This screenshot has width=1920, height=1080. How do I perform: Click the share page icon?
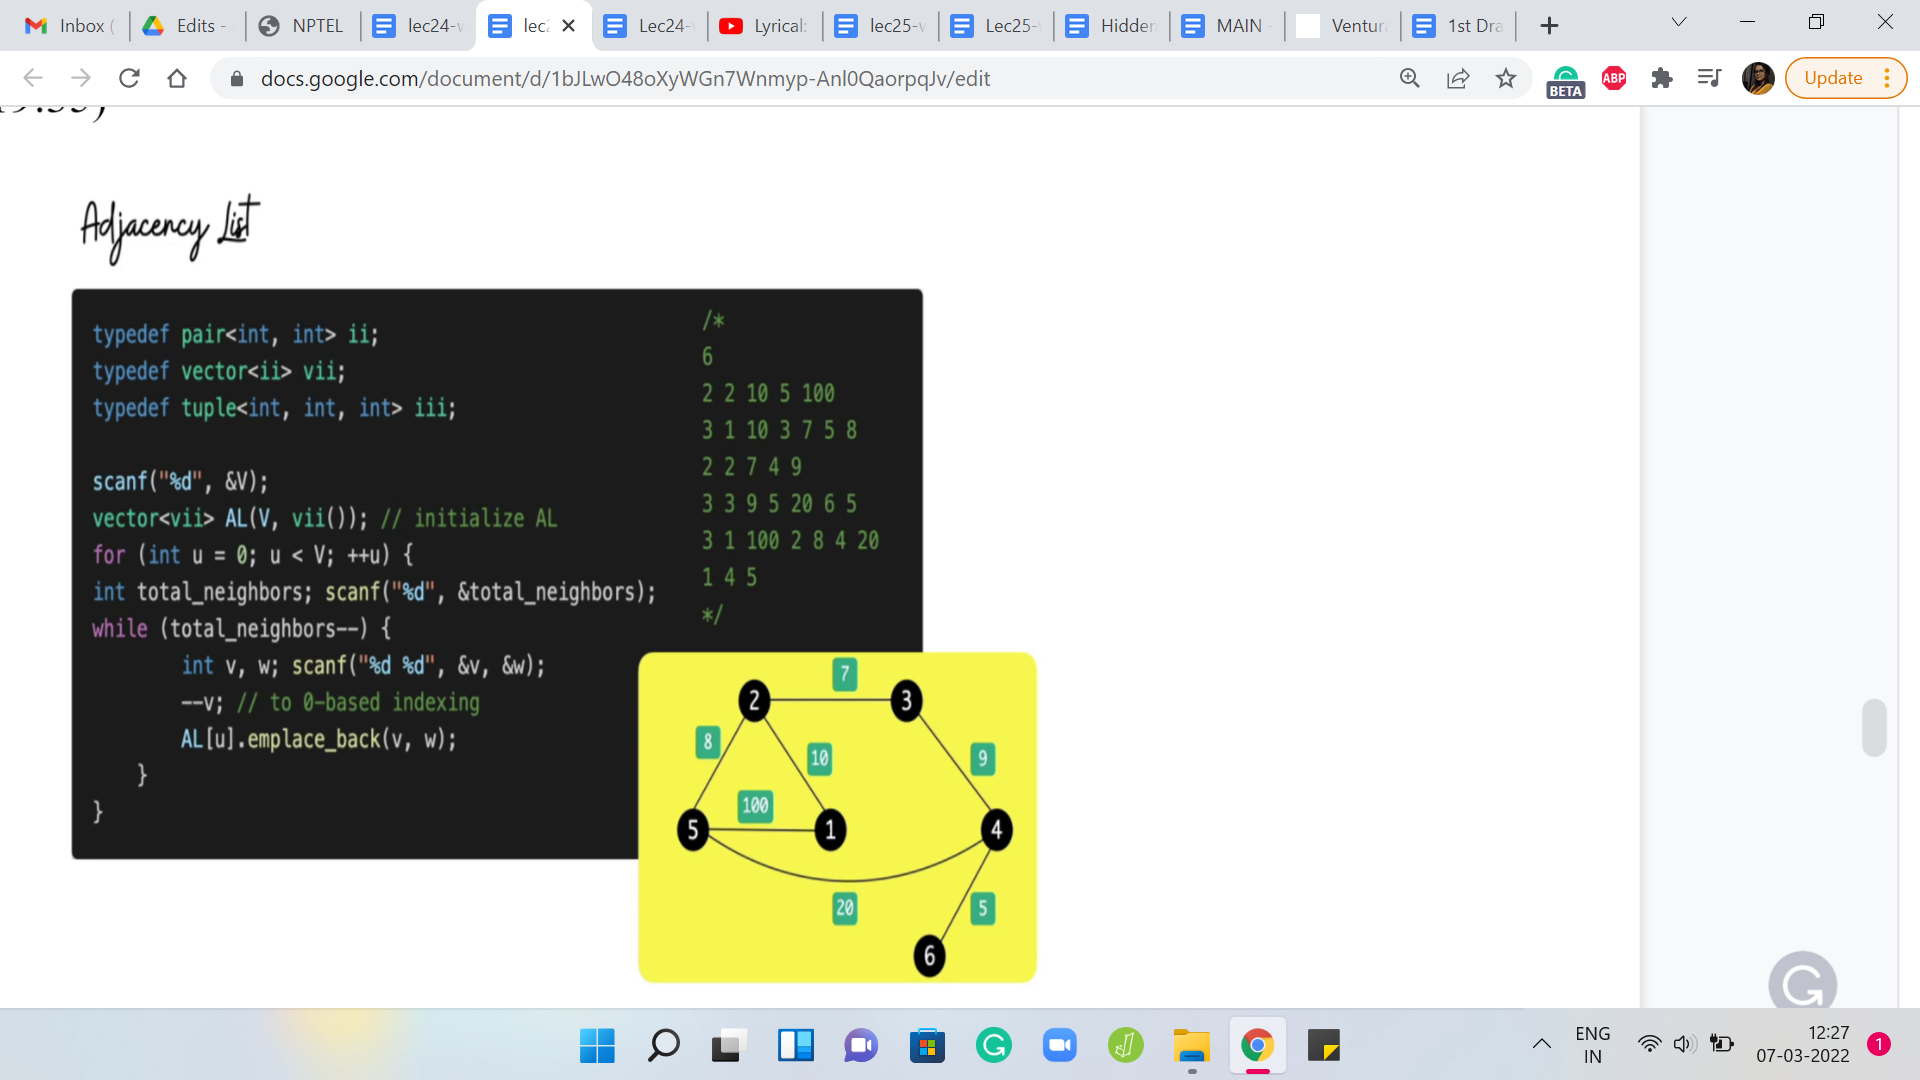1458,78
